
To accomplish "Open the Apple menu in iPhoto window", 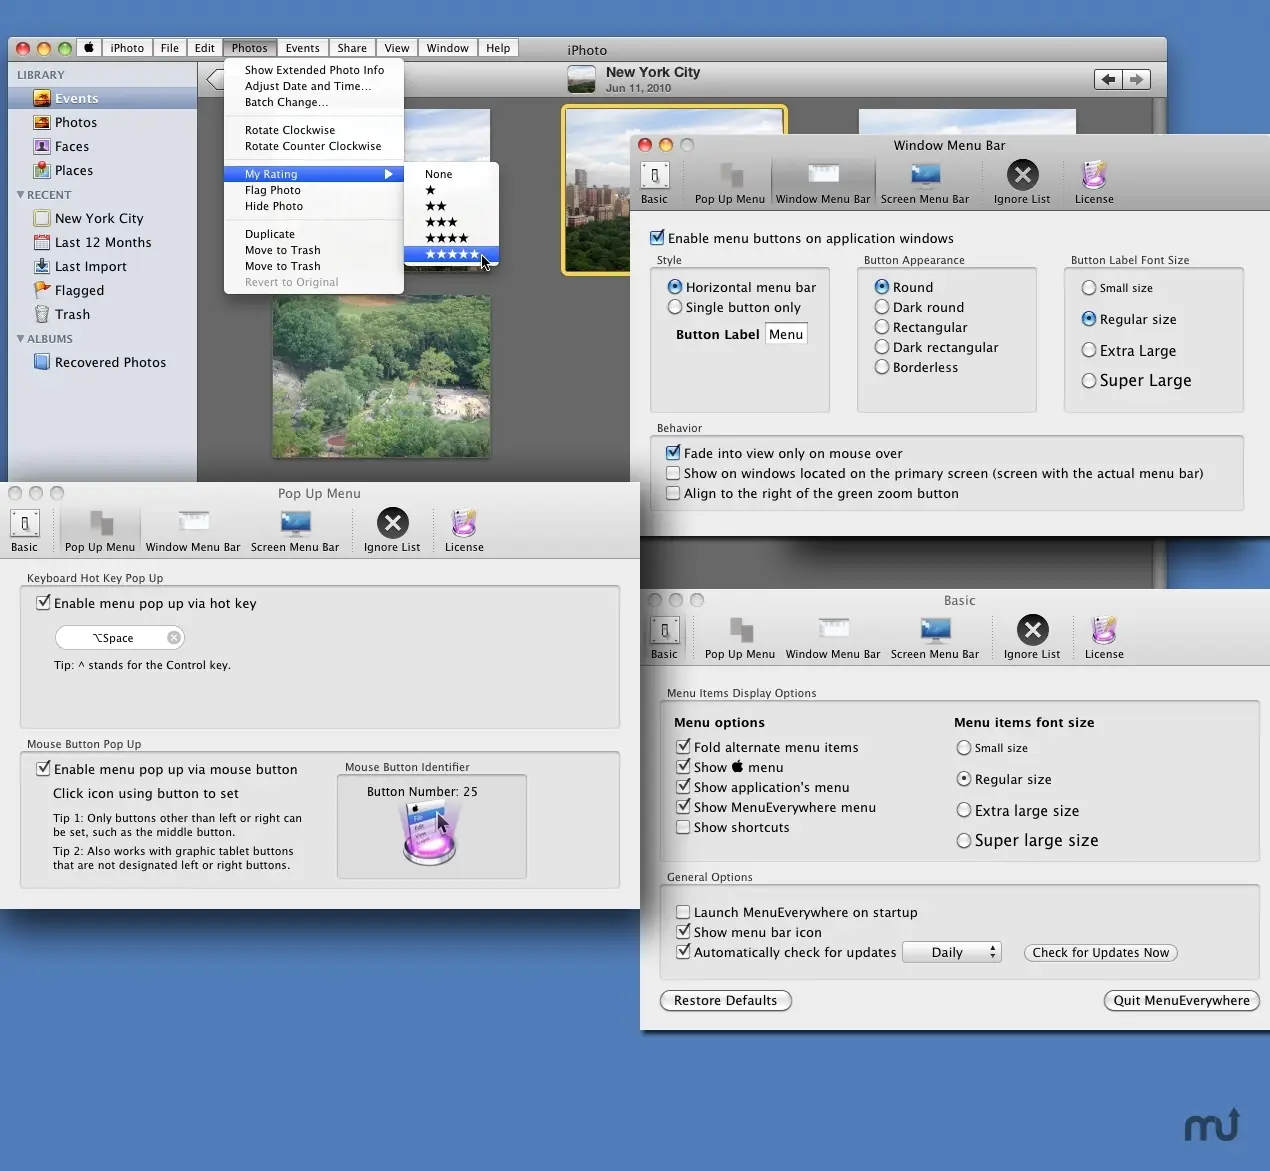I will (88, 48).
